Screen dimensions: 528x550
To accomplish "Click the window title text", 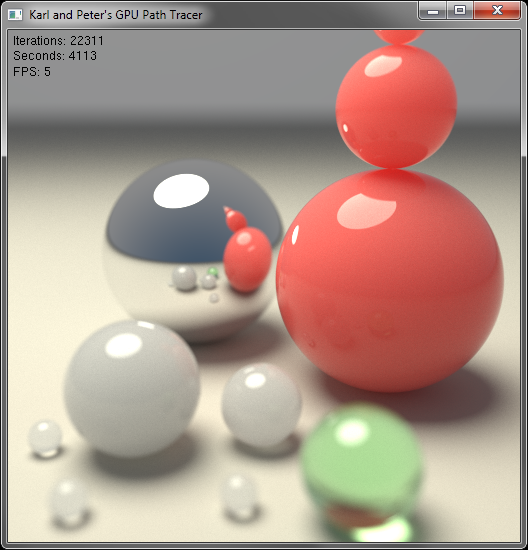I will [115, 15].
